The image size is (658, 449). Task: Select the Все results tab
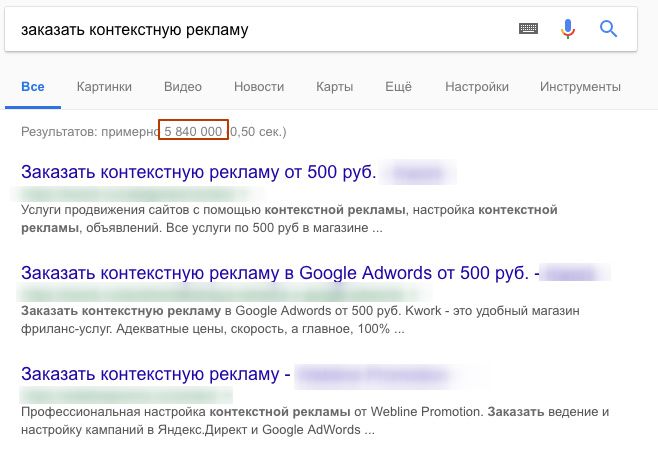(33, 87)
